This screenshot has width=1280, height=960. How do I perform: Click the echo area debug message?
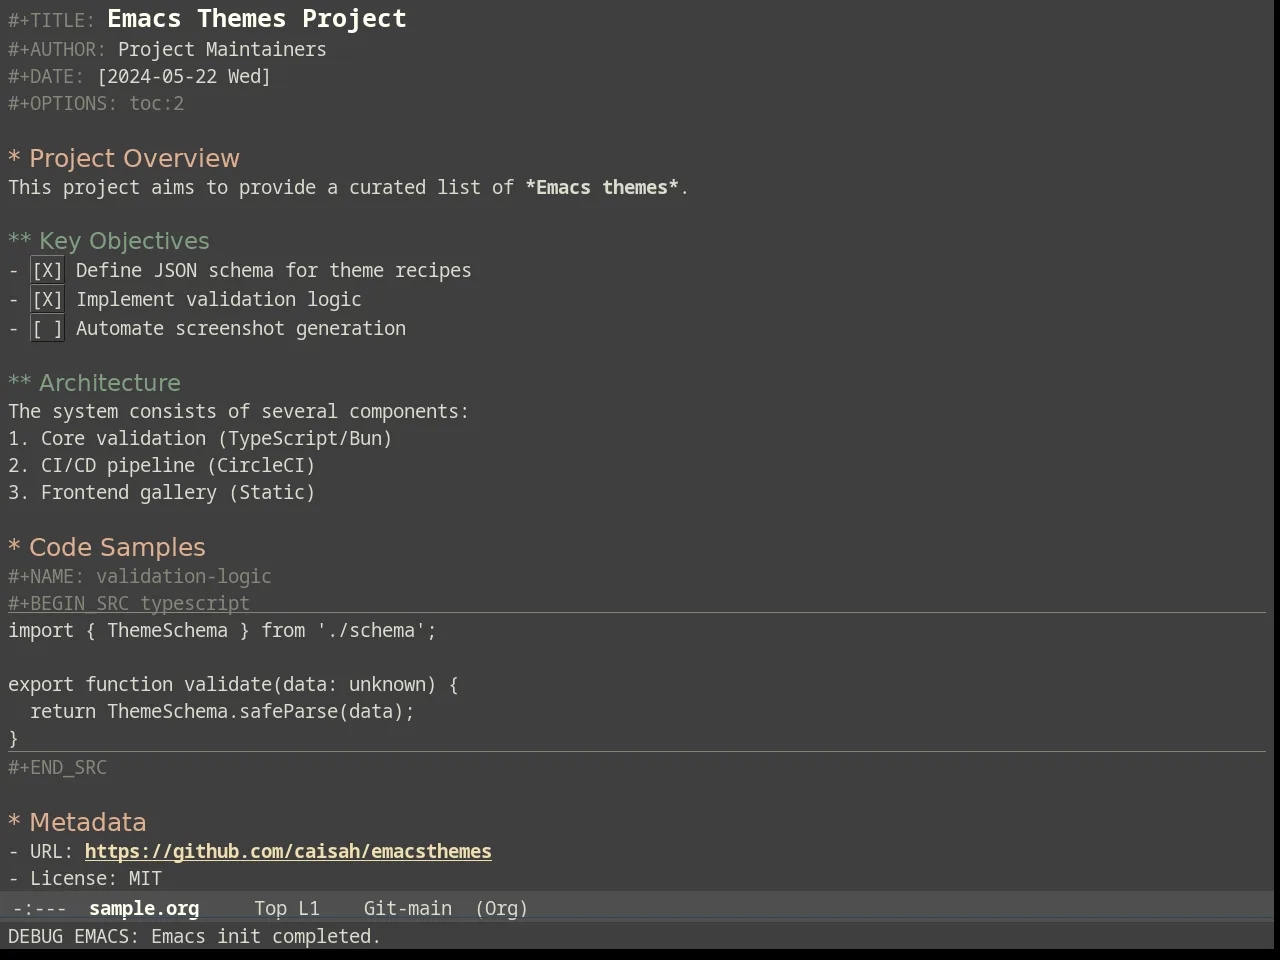[195, 936]
